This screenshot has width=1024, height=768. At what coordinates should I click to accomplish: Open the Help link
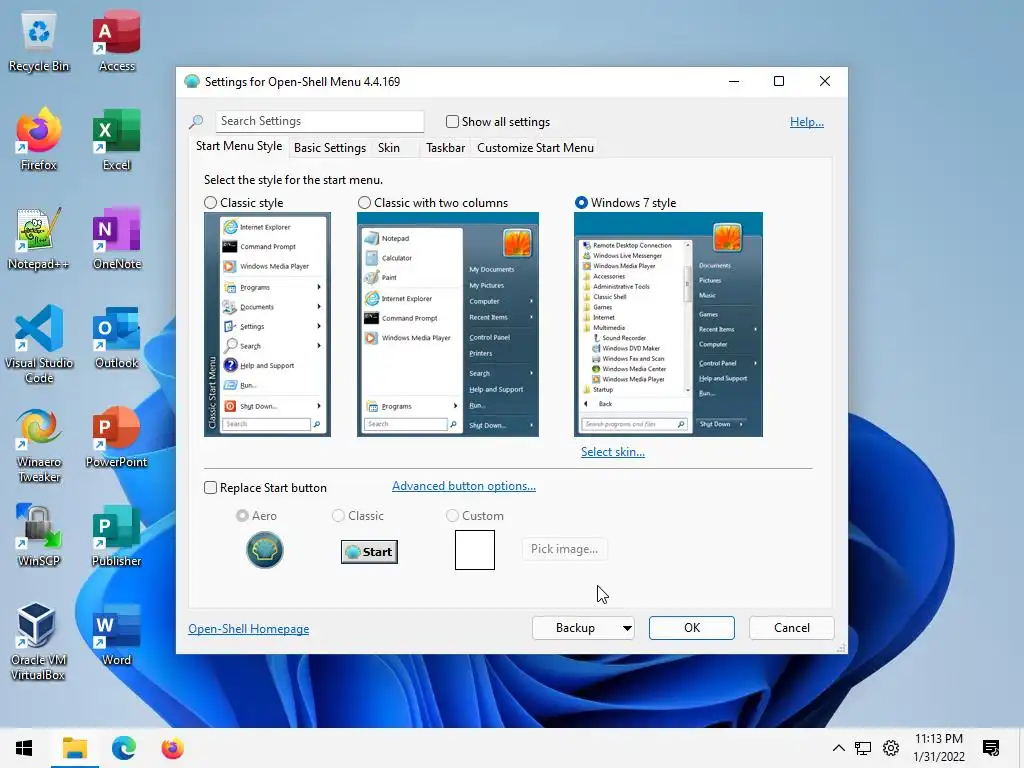(x=807, y=122)
